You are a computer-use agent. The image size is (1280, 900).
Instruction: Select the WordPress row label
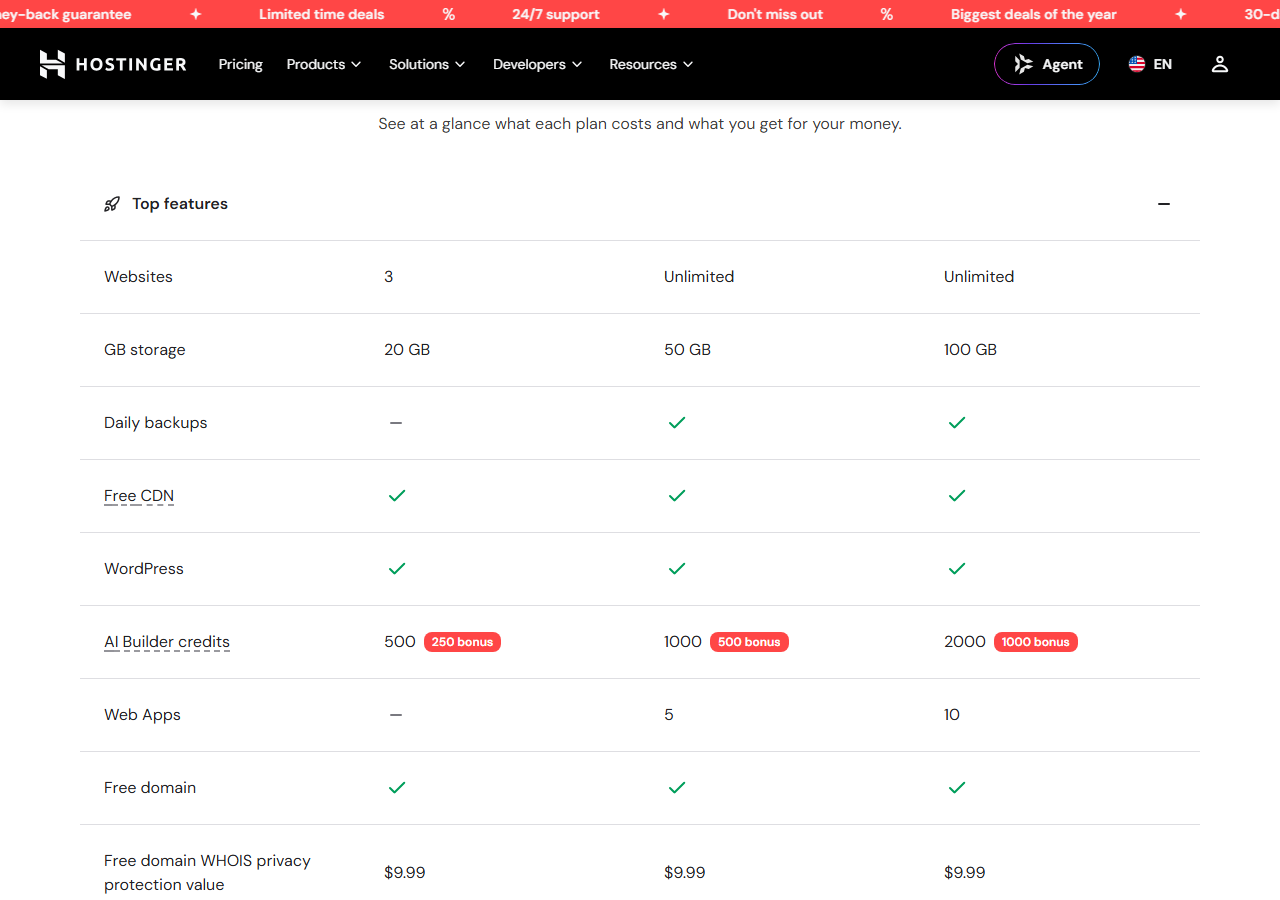tap(144, 569)
